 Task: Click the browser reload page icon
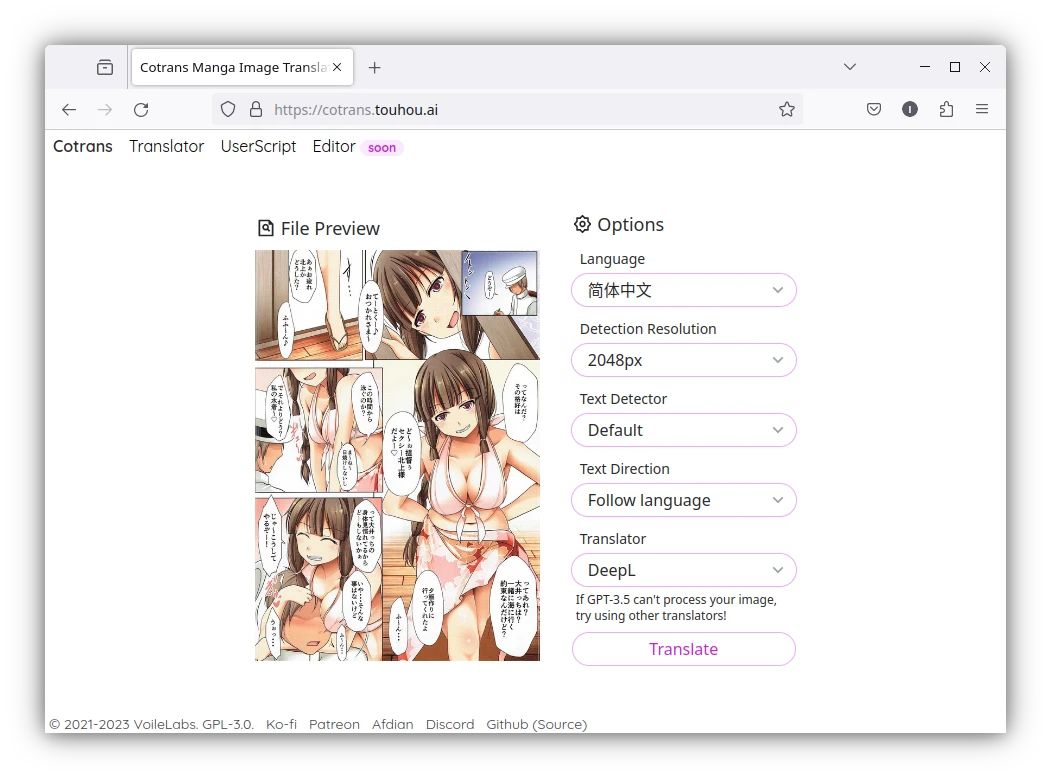point(141,110)
